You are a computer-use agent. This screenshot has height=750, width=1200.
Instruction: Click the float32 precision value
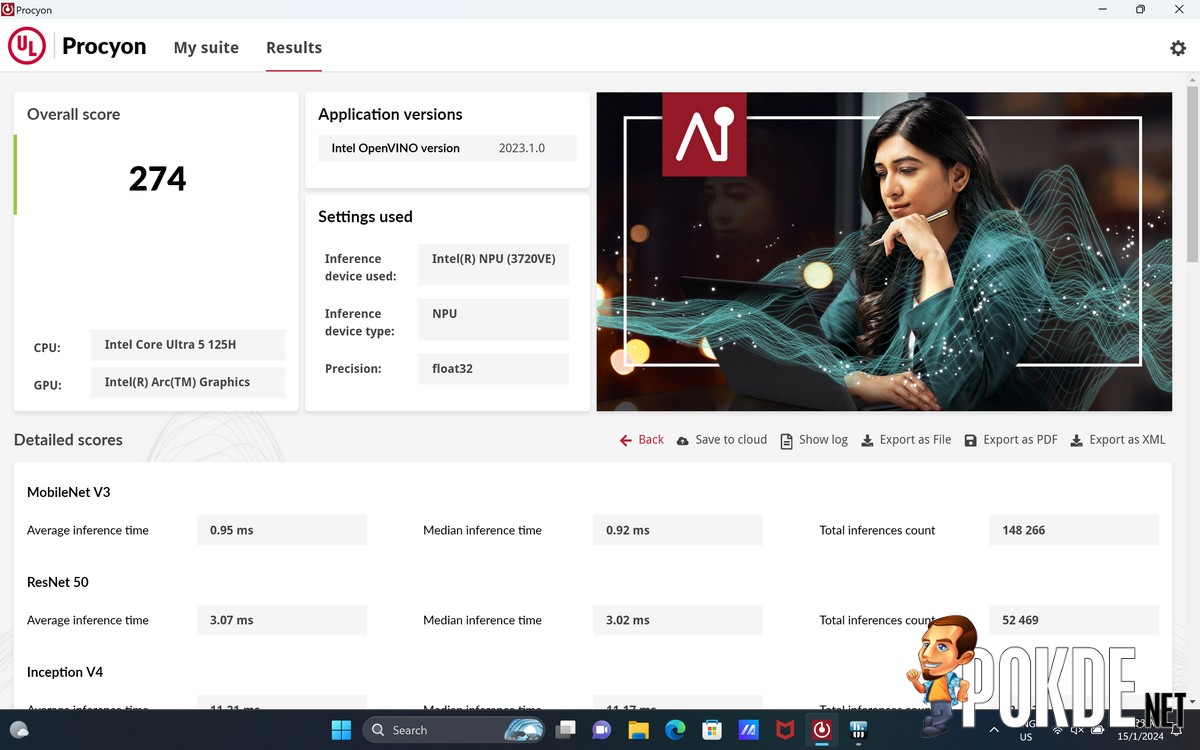coord(494,369)
